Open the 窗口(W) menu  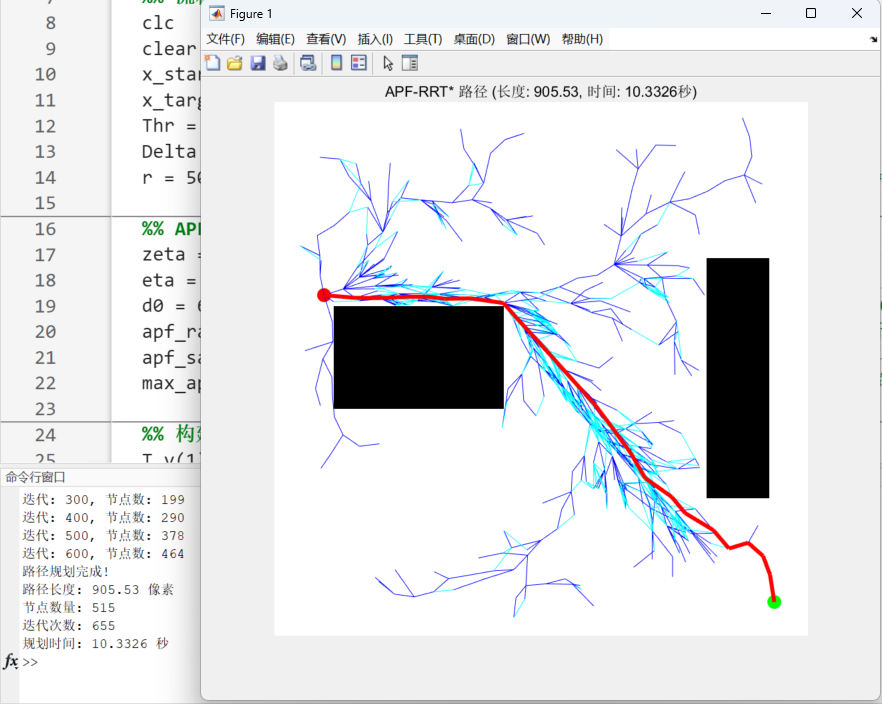point(527,37)
